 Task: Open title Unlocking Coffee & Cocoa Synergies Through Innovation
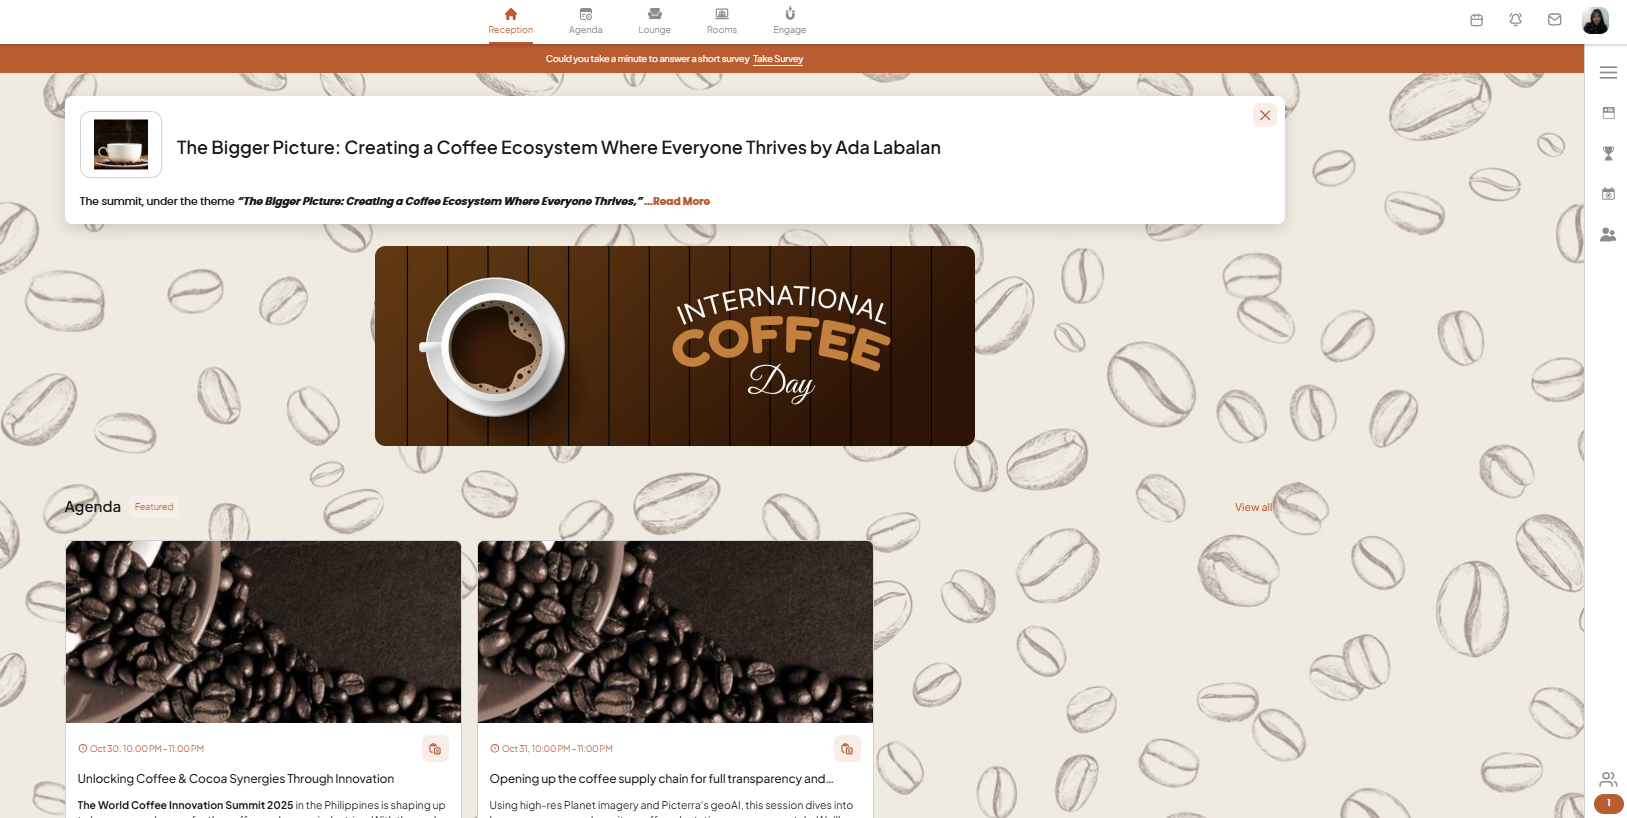(236, 779)
